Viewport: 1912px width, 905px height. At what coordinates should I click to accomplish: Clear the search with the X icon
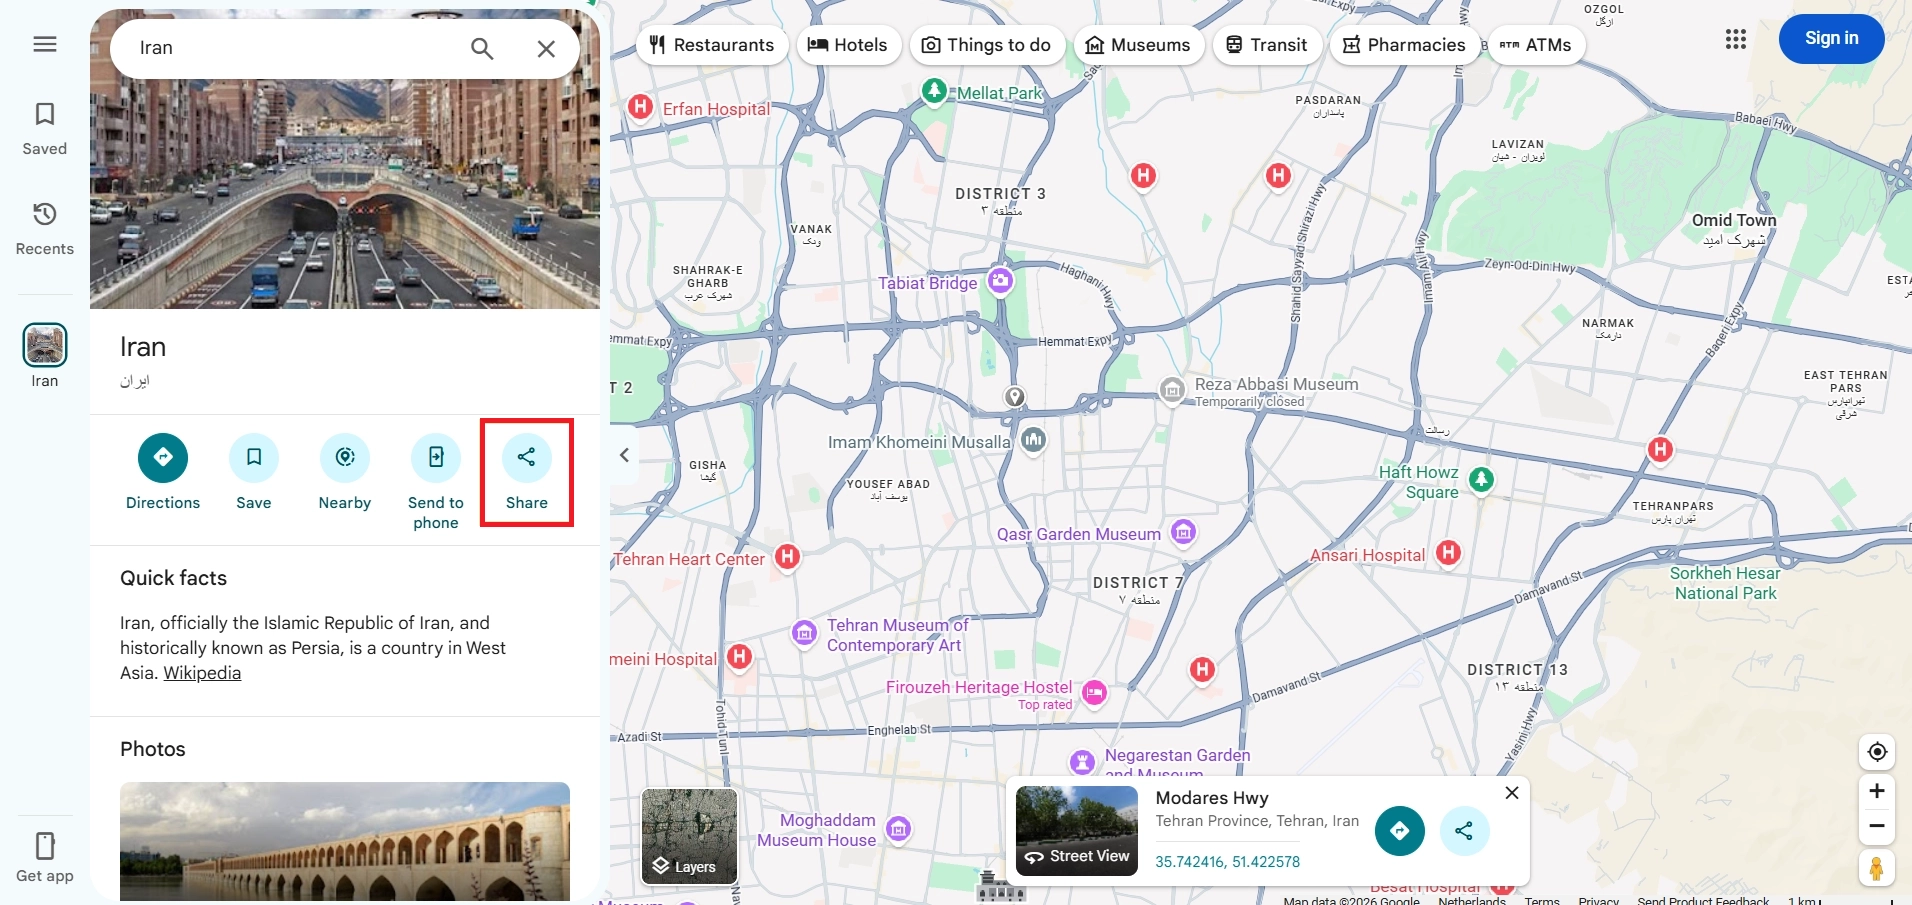546,48
